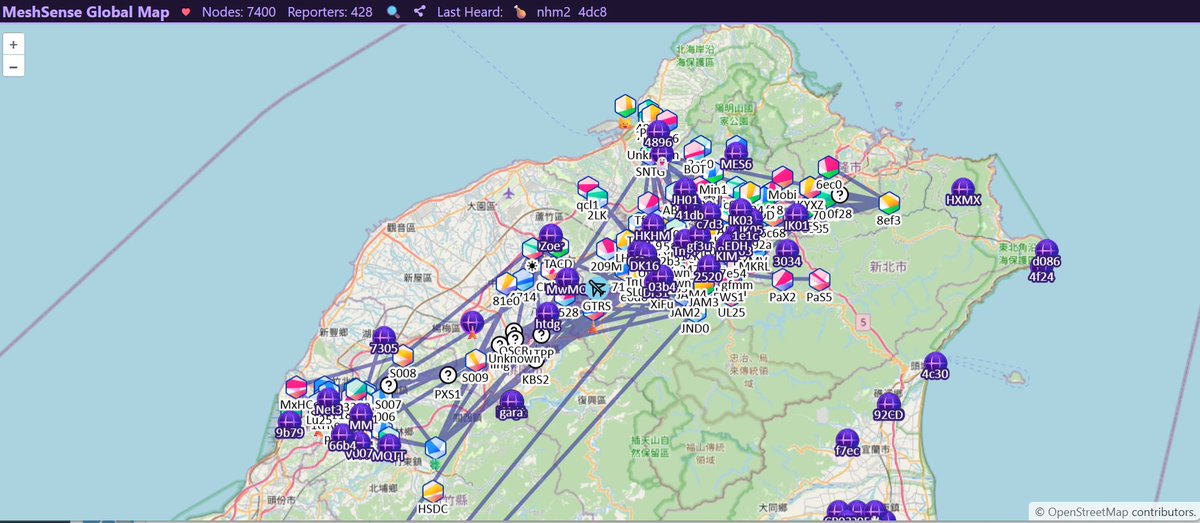Select the PaX2 hexagon node marker
This screenshot has width=1200, height=523.
click(783, 280)
